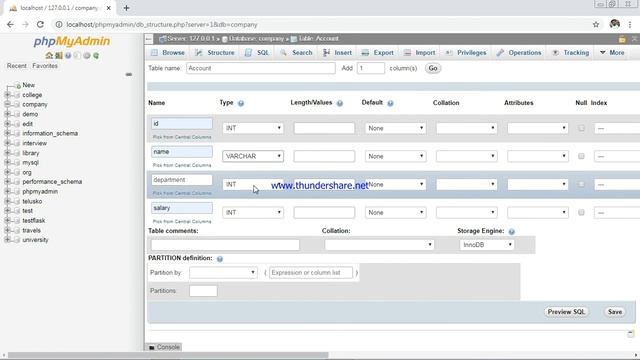Open Default dropdown for id column

pos(395,128)
